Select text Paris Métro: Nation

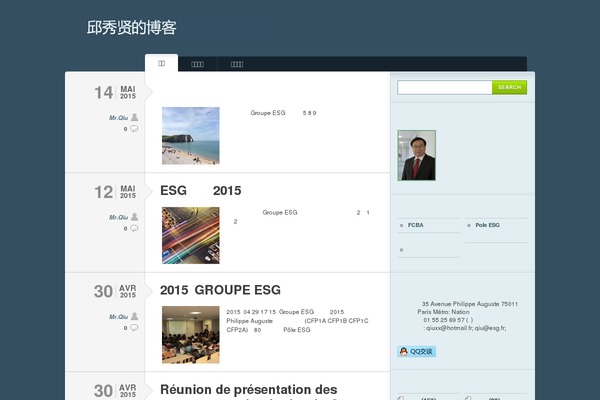(x=443, y=312)
